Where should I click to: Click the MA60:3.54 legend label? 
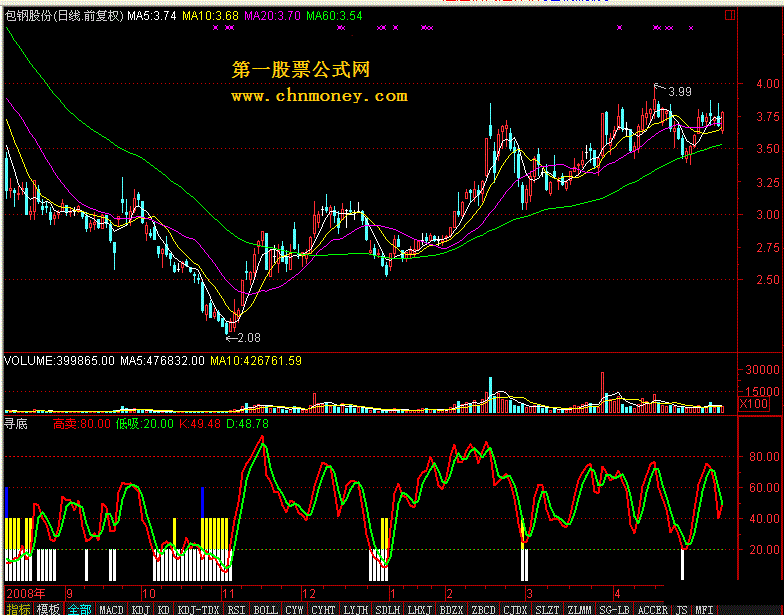point(334,16)
